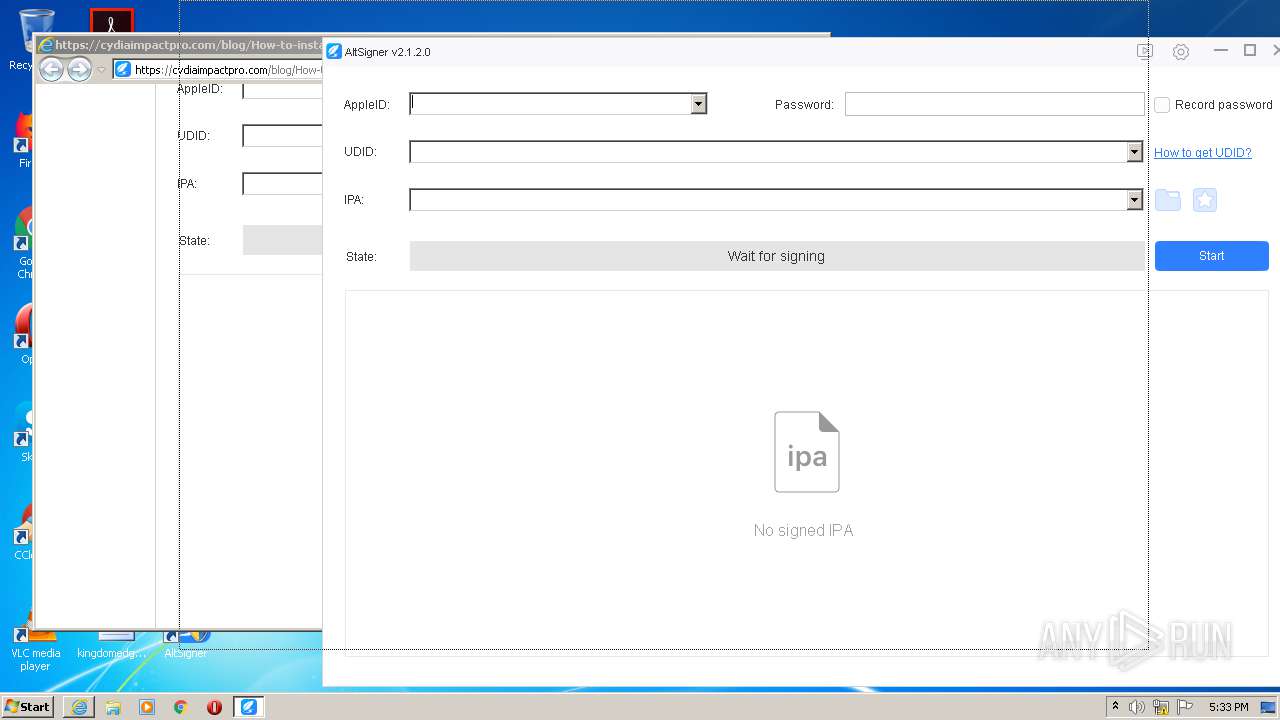1280x720 pixels.
Task: Focus the Password input field
Action: (x=994, y=104)
